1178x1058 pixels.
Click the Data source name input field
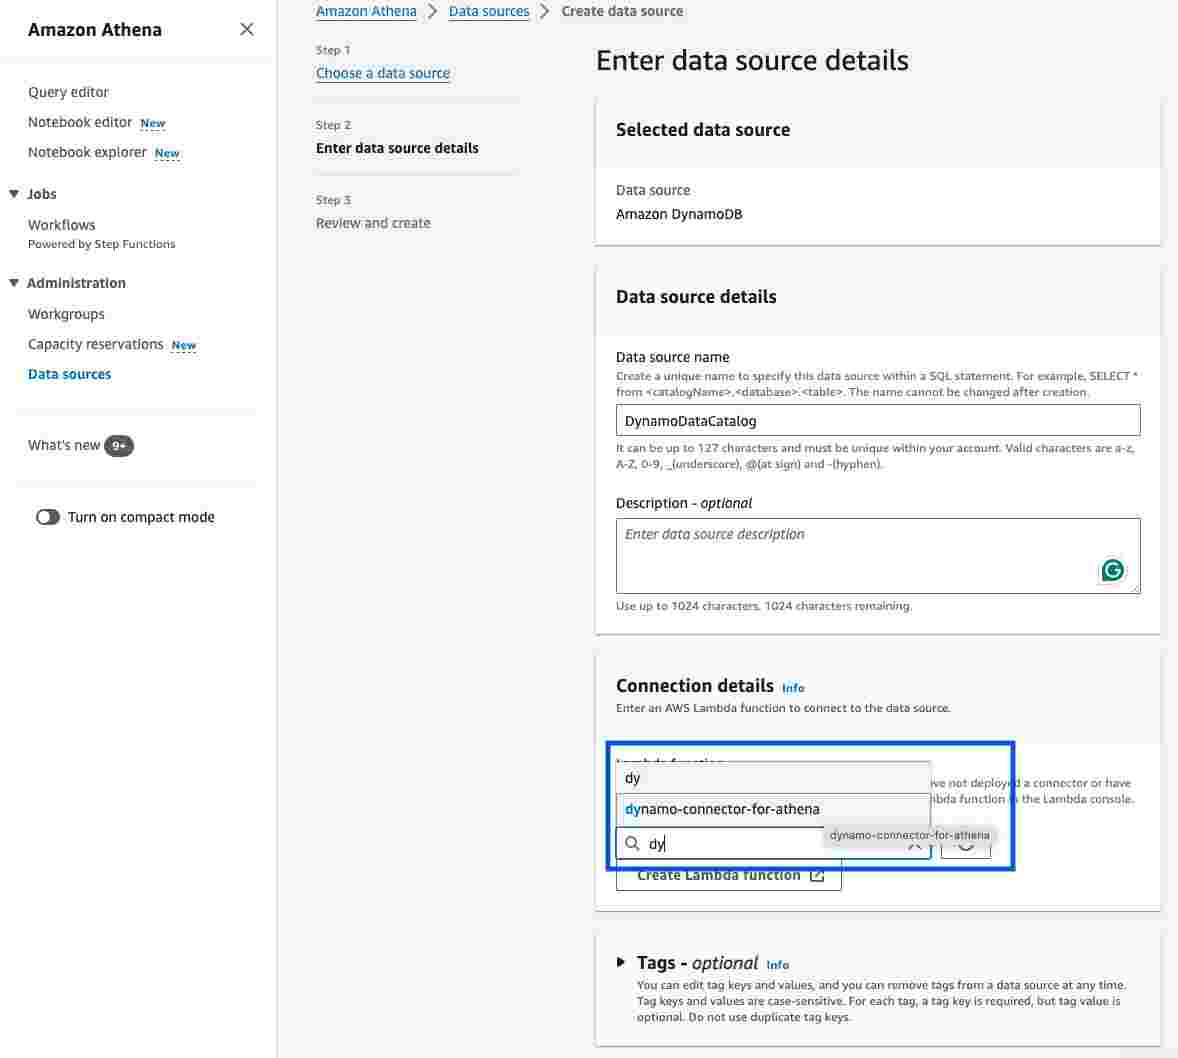point(877,420)
